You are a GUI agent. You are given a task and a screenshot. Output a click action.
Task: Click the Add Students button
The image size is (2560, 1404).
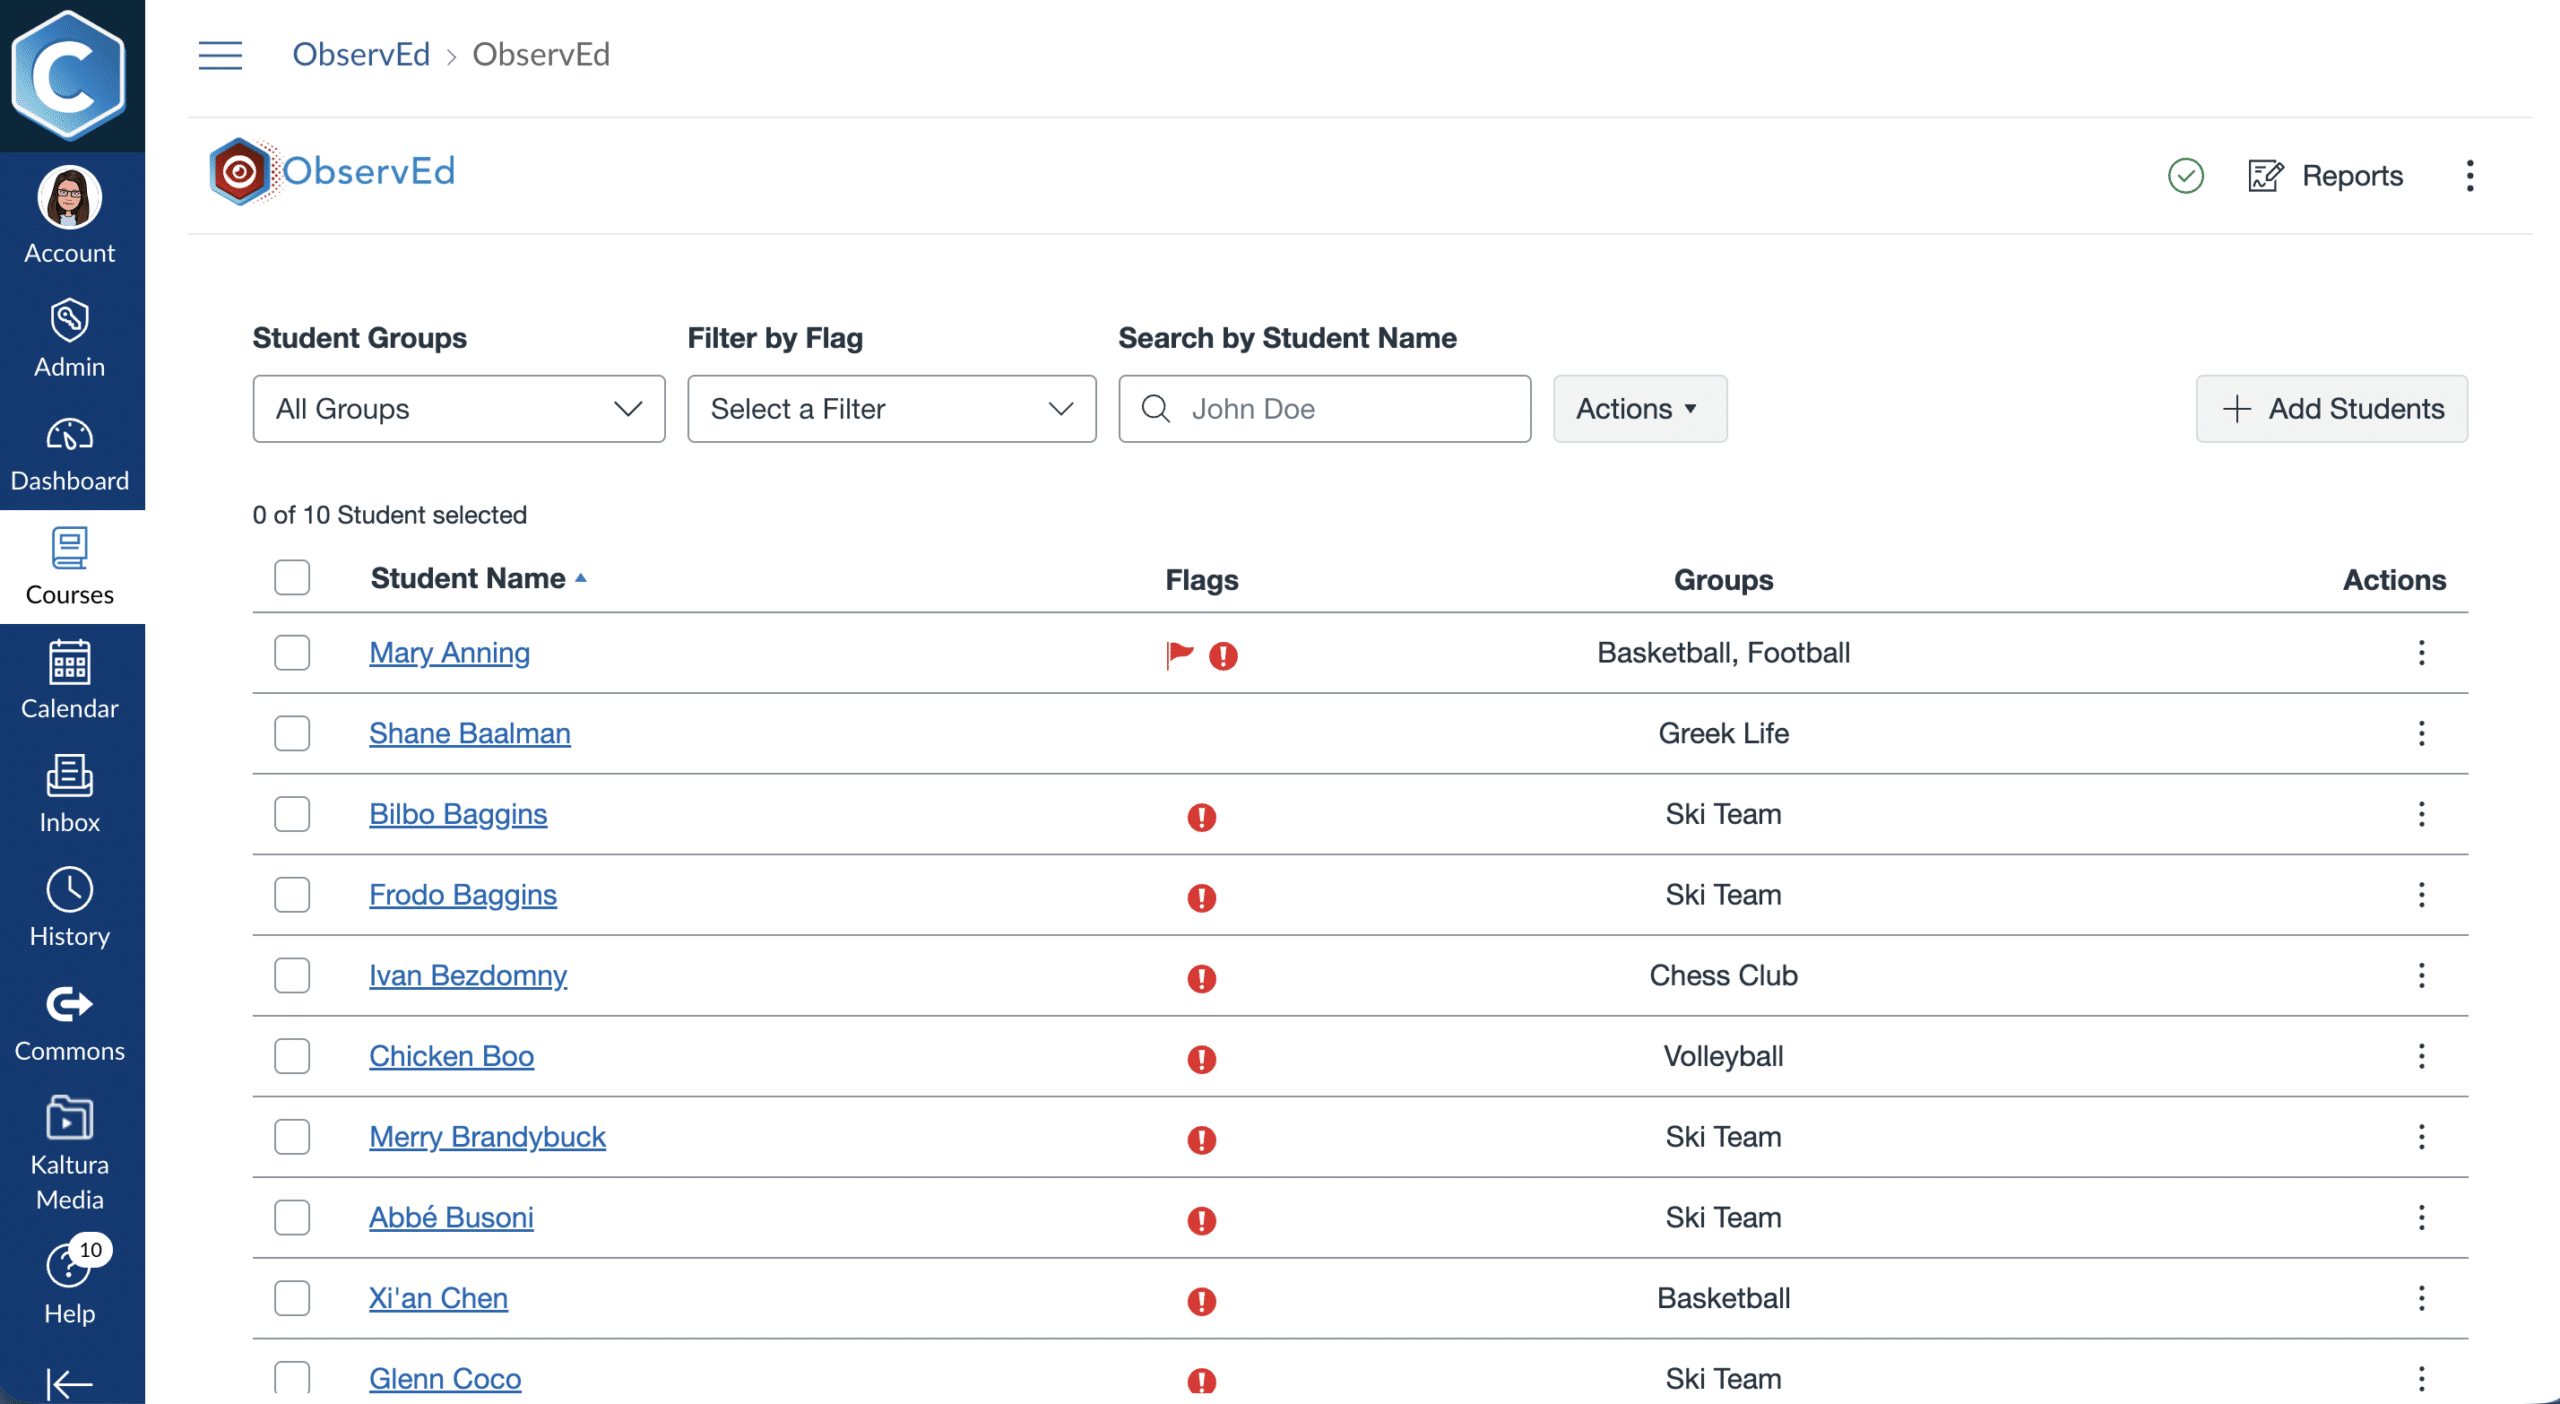[x=2331, y=409]
